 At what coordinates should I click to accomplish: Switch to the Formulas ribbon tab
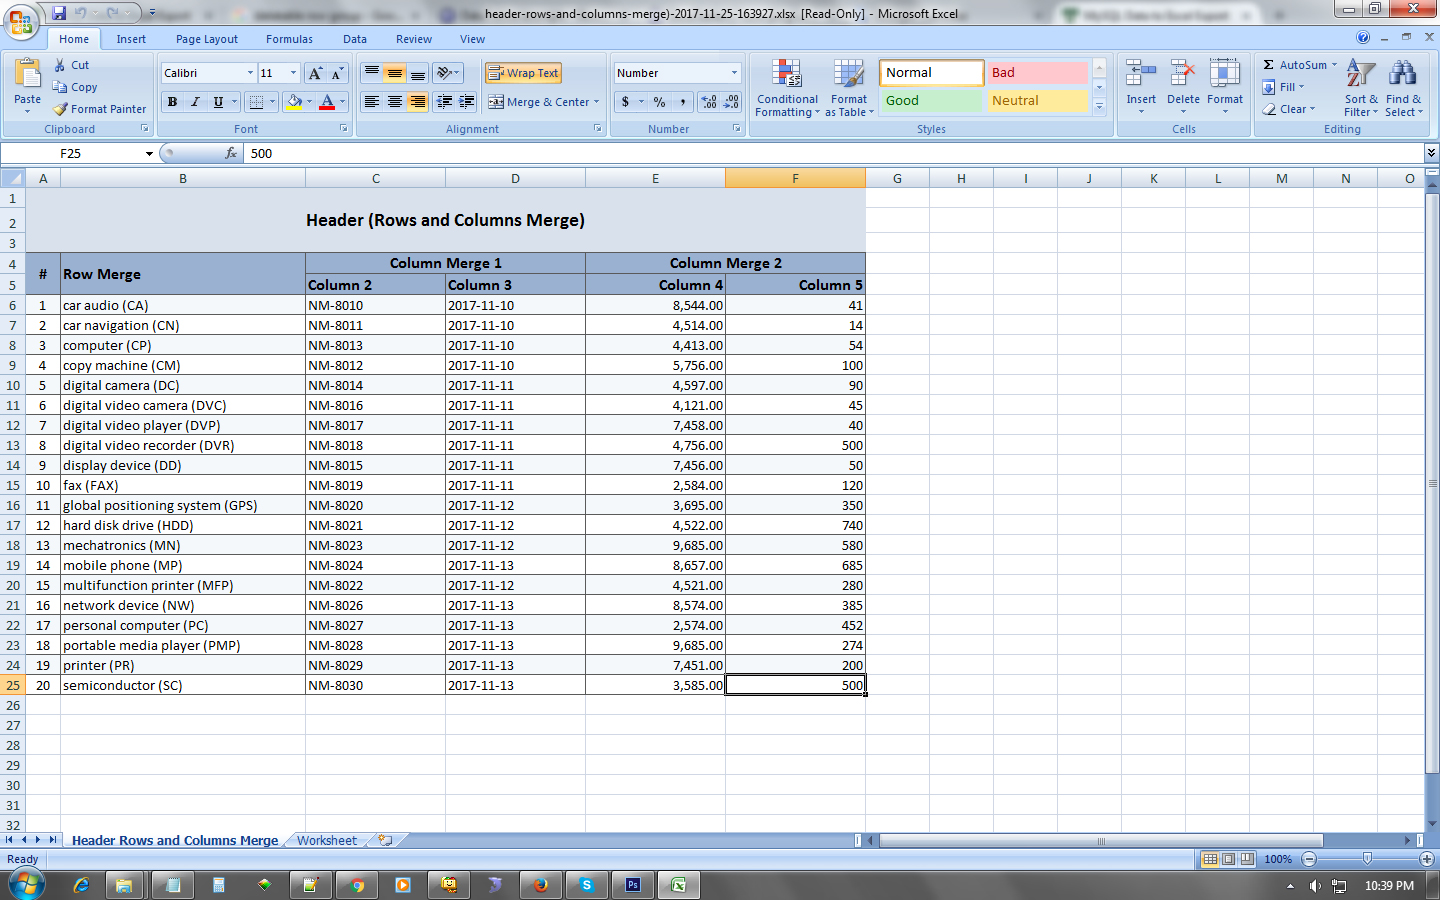(x=289, y=39)
